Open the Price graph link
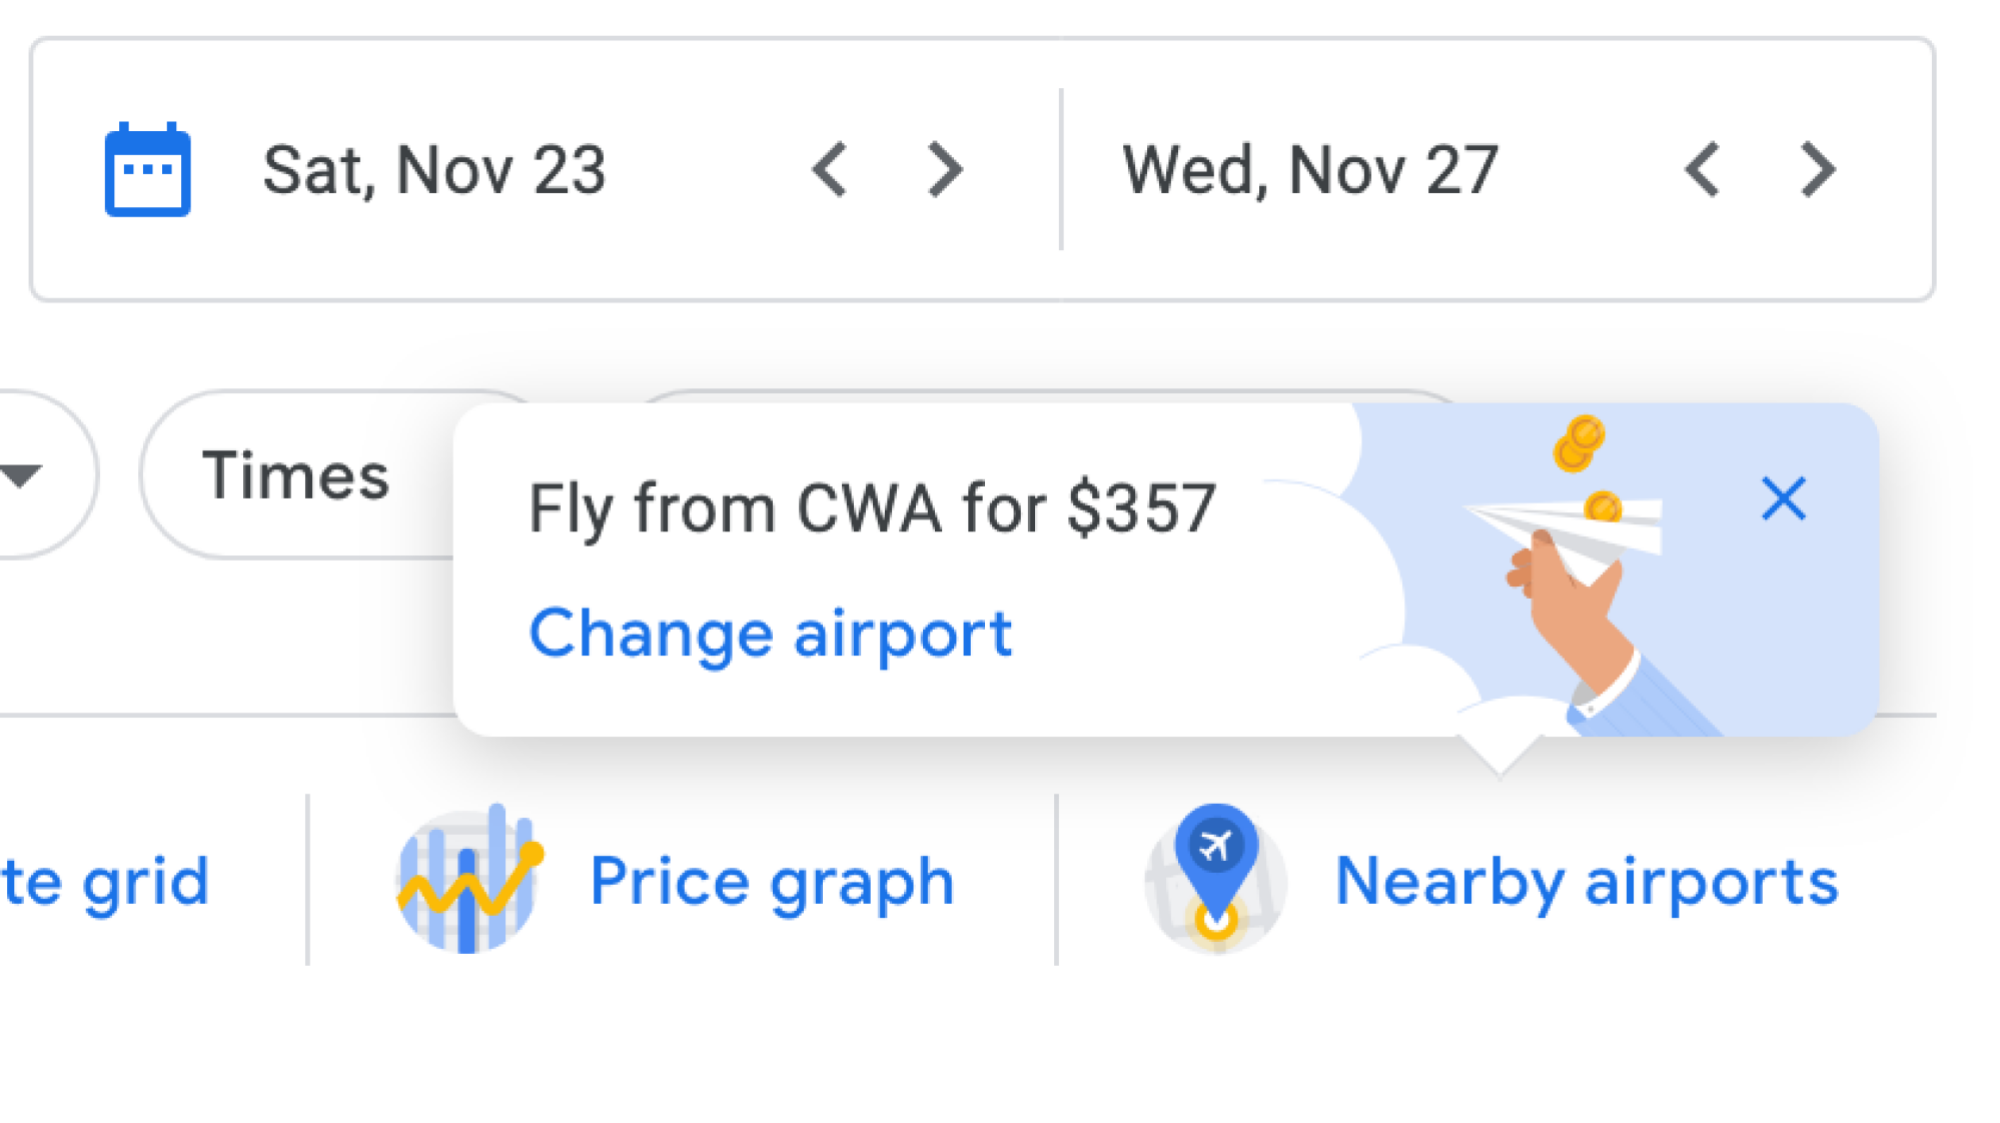Viewport: 2000px width, 1123px height. click(772, 882)
